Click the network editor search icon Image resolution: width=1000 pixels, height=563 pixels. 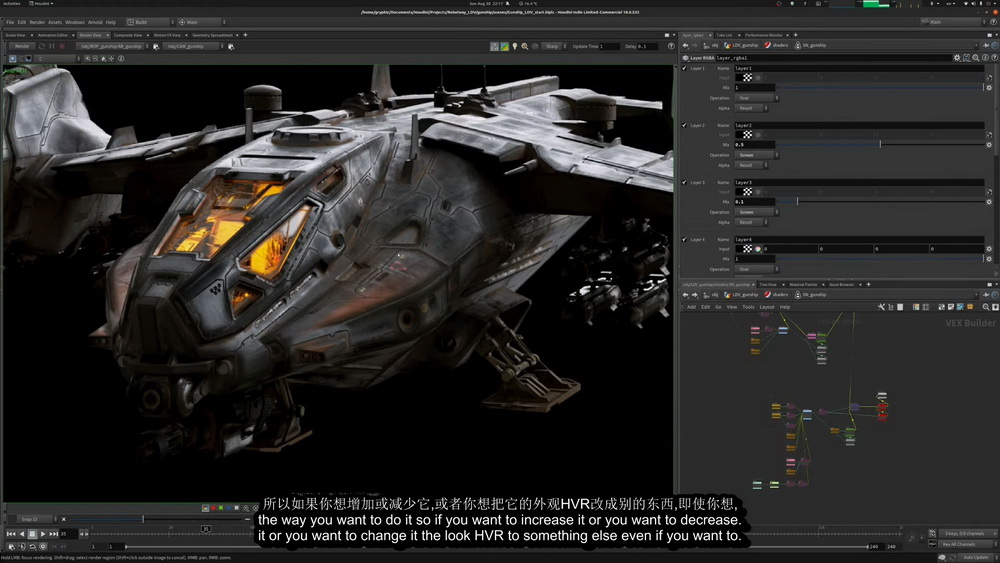pyautogui.click(x=985, y=307)
